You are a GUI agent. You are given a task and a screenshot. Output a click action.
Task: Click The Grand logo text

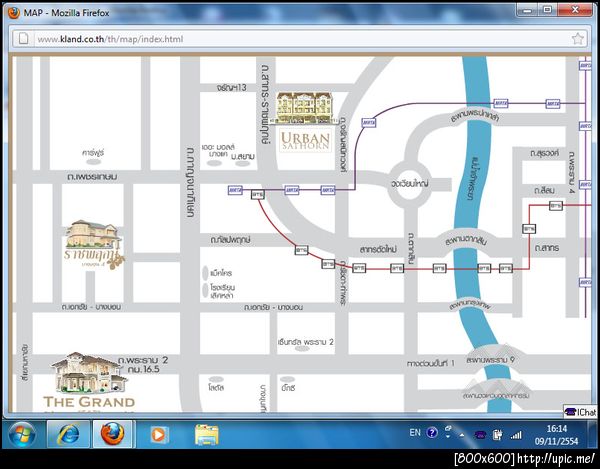pyautogui.click(x=89, y=402)
